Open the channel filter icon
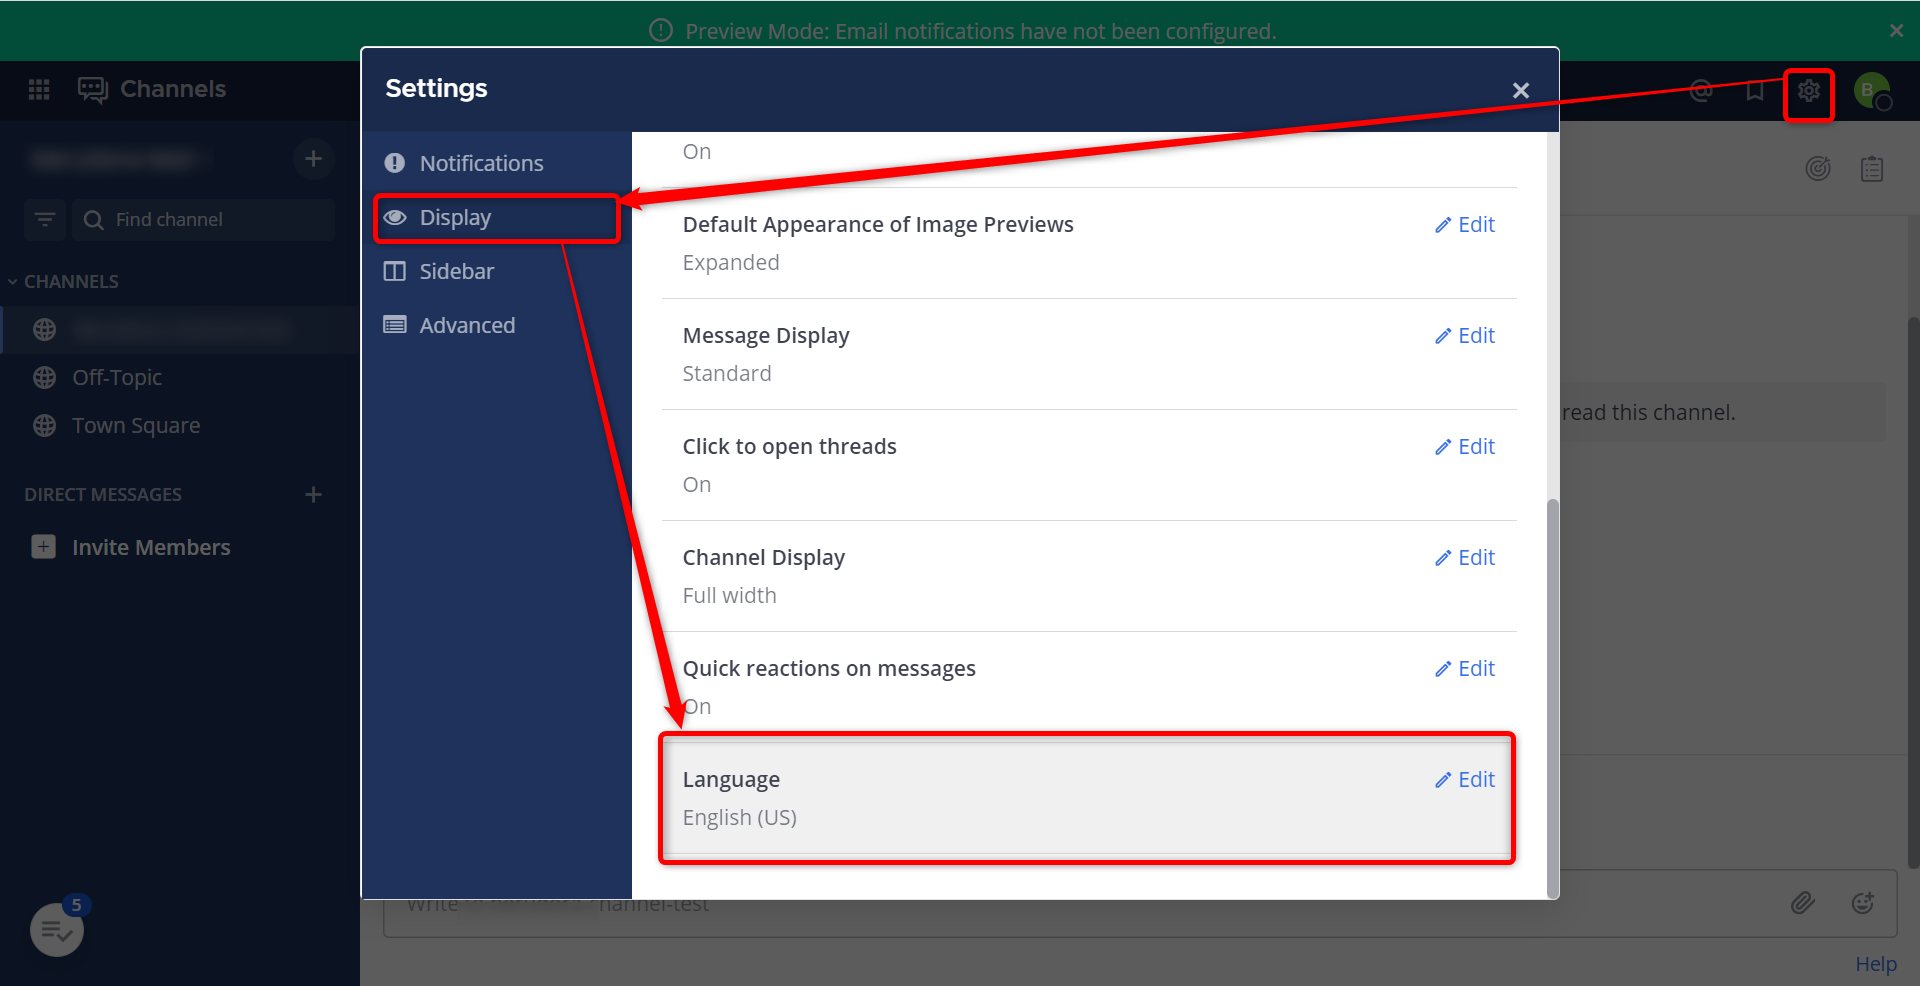This screenshot has height=986, width=1920. 45,219
